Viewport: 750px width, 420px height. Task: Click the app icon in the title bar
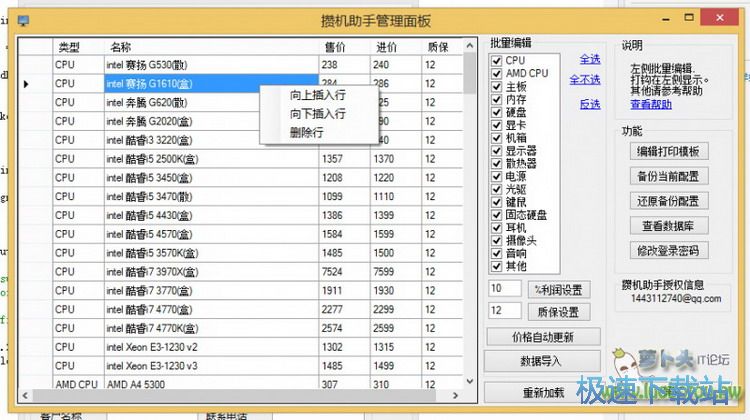pos(23,21)
